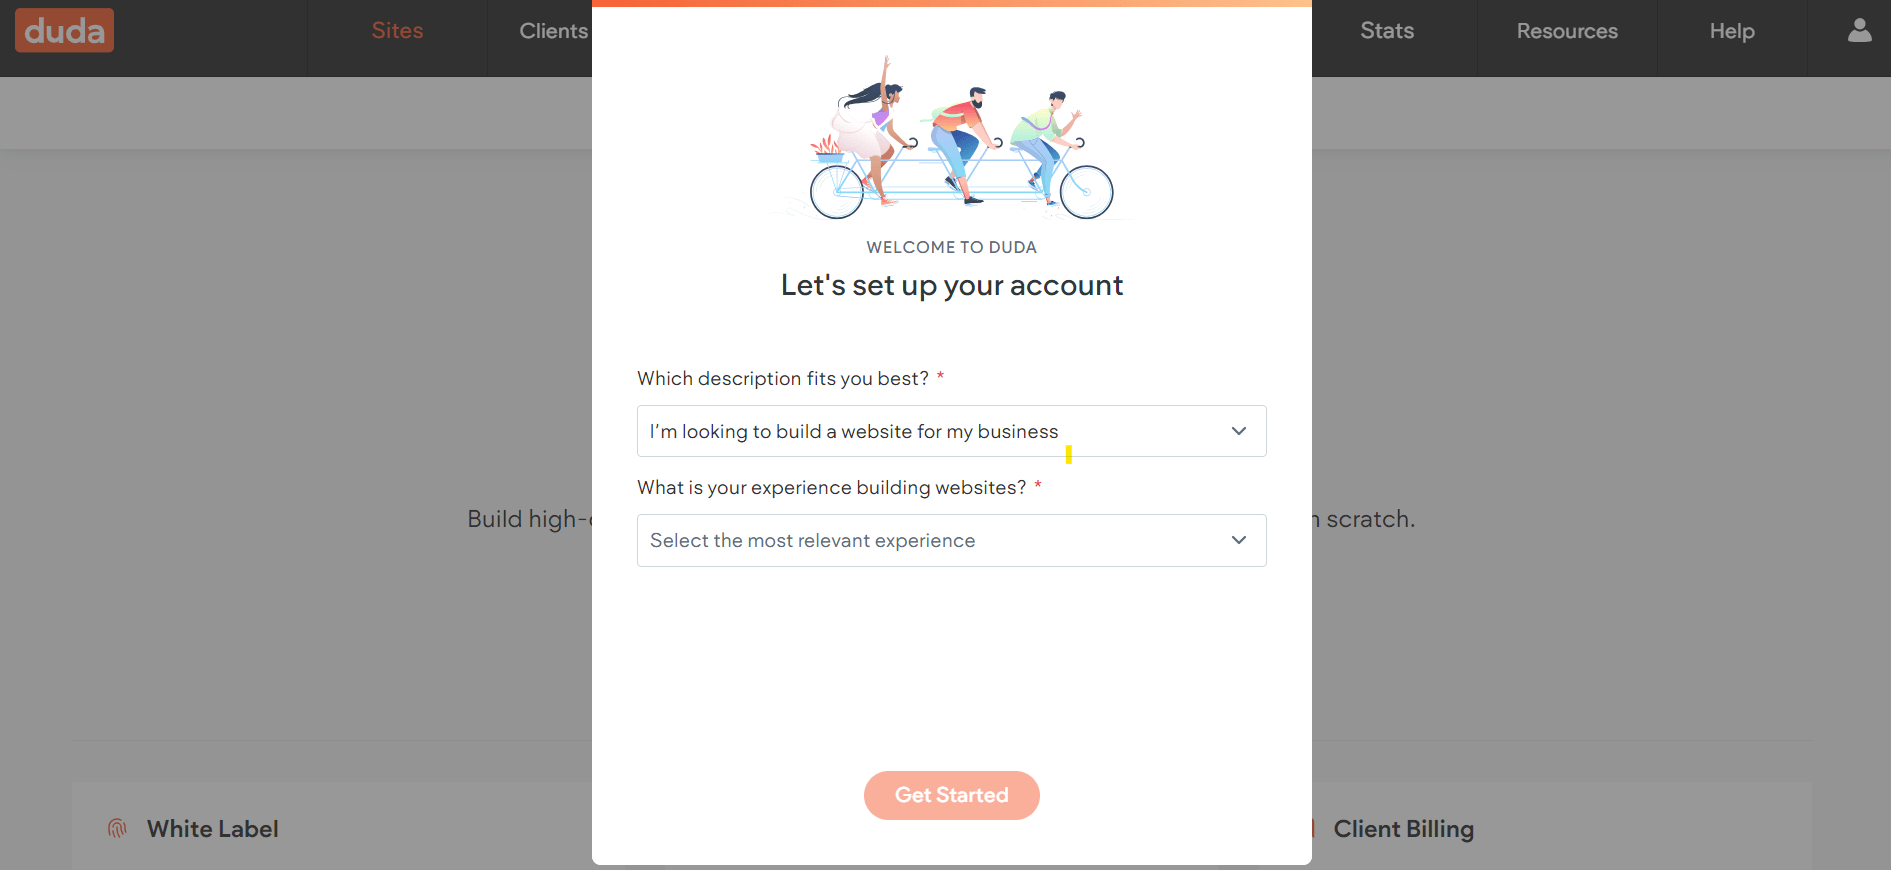Viewport: 1891px width, 870px height.
Task: Open the Clients menu item
Action: tap(553, 31)
